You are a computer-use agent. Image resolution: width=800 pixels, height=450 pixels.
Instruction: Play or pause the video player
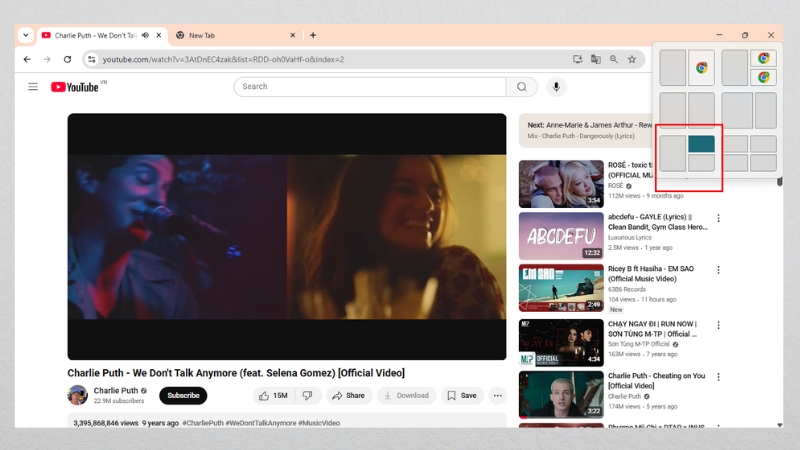pyautogui.click(x=287, y=237)
